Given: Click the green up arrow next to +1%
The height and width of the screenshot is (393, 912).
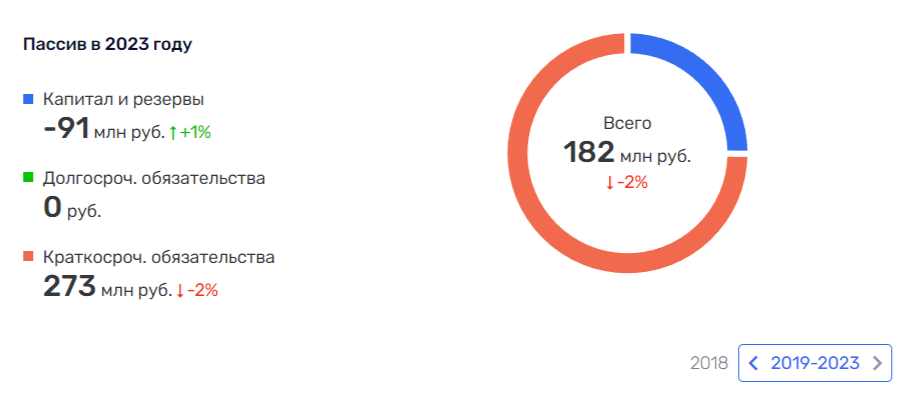Looking at the screenshot, I should pyautogui.click(x=173, y=133).
